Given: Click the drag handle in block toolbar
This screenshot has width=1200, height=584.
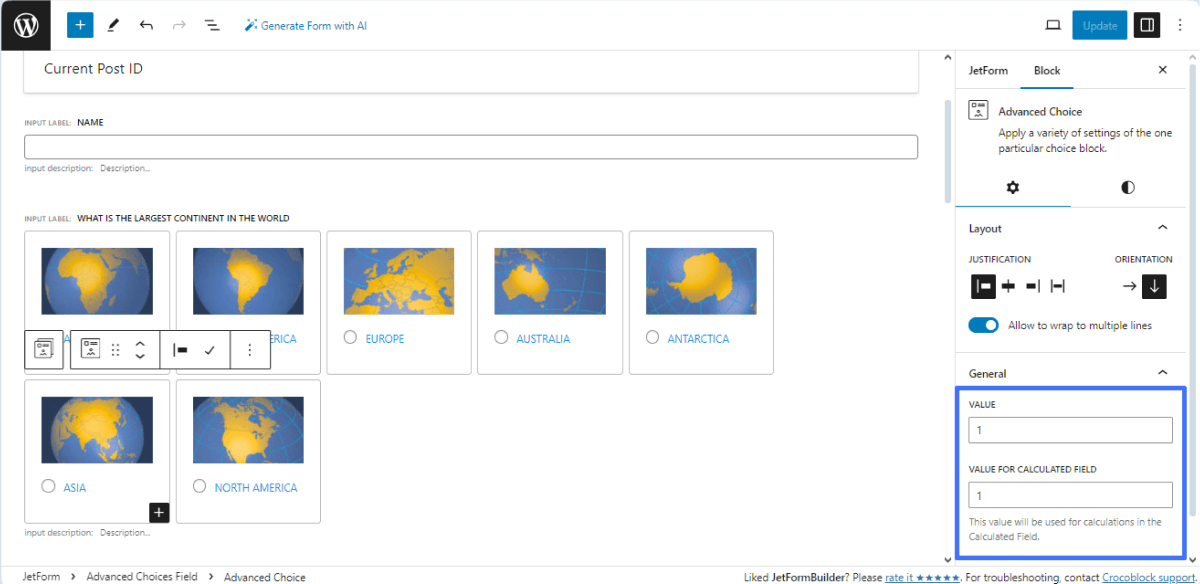Looking at the screenshot, I should [115, 350].
